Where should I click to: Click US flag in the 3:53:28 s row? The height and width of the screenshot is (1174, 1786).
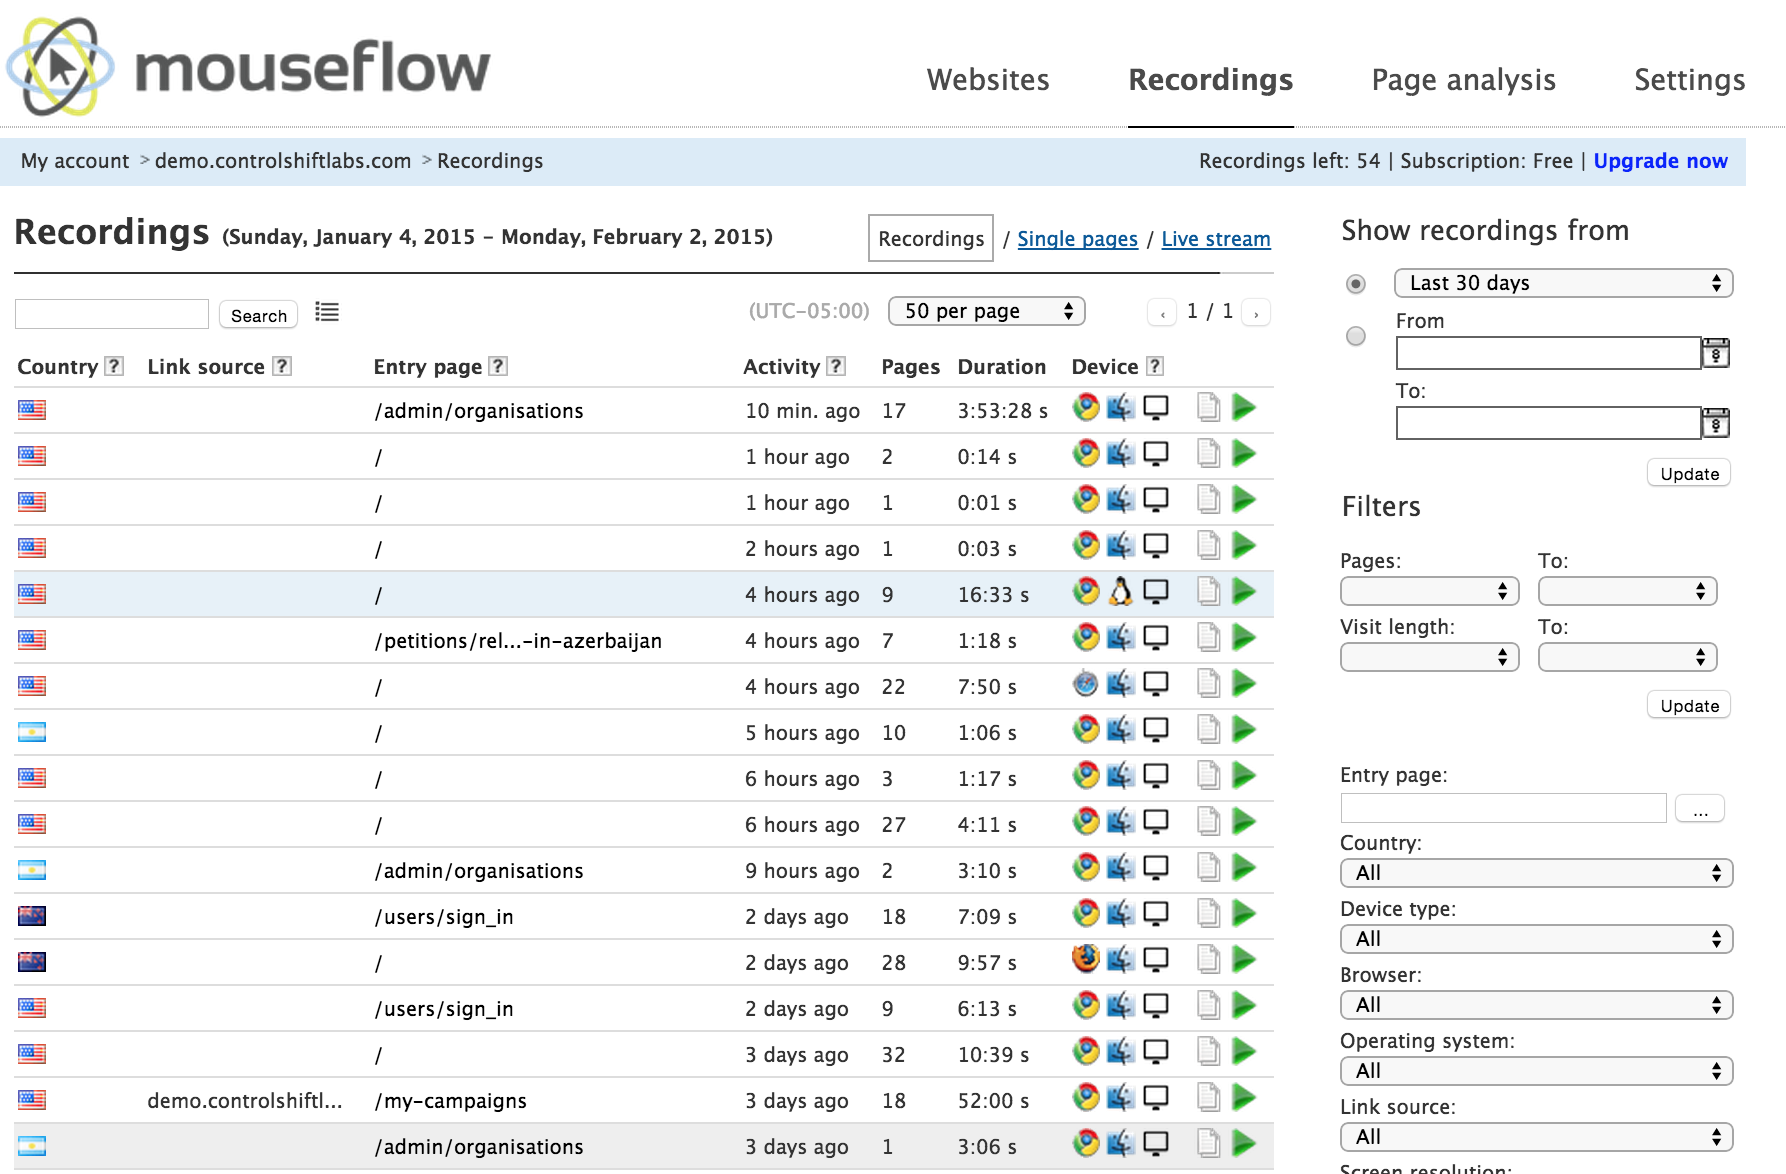(32, 409)
